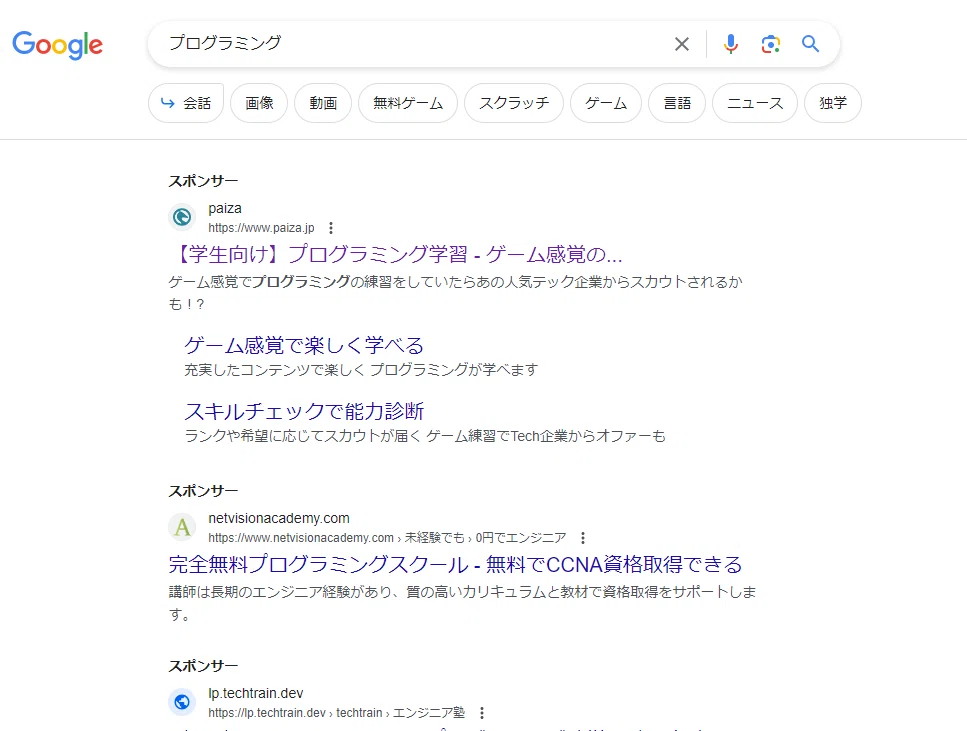Submit search with the magnifier icon
This screenshot has width=967, height=731.
point(810,44)
